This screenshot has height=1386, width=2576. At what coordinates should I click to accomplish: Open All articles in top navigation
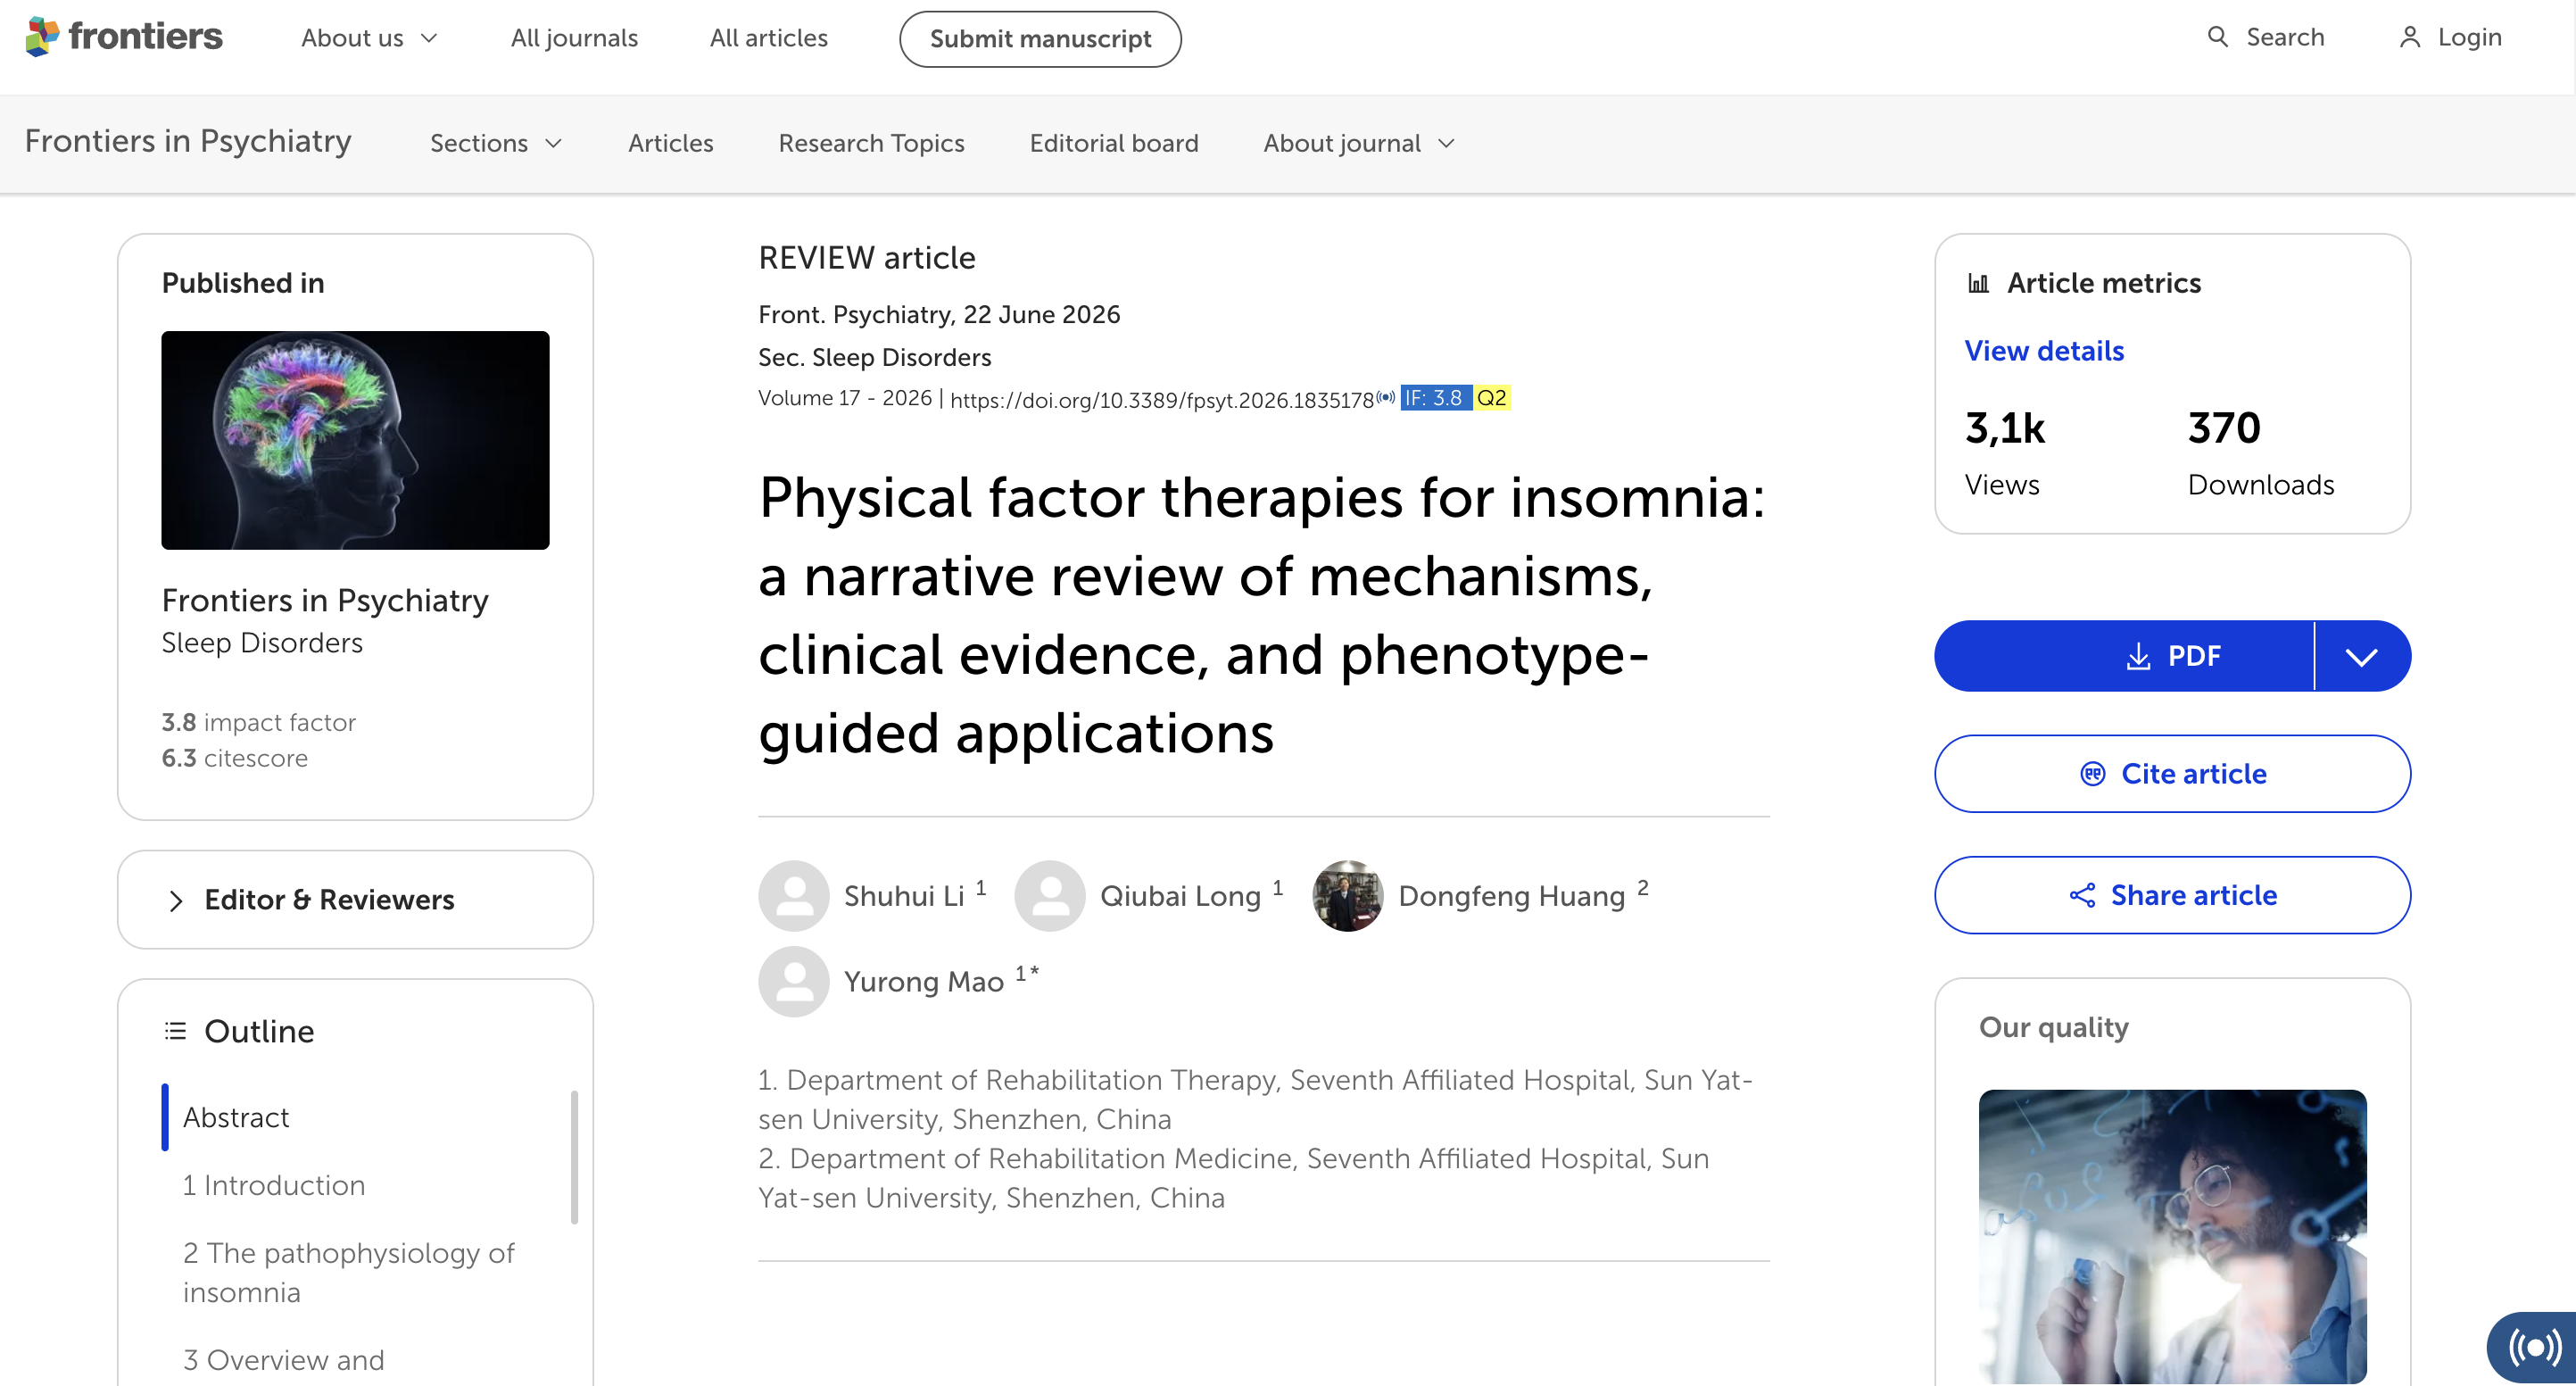768,38
